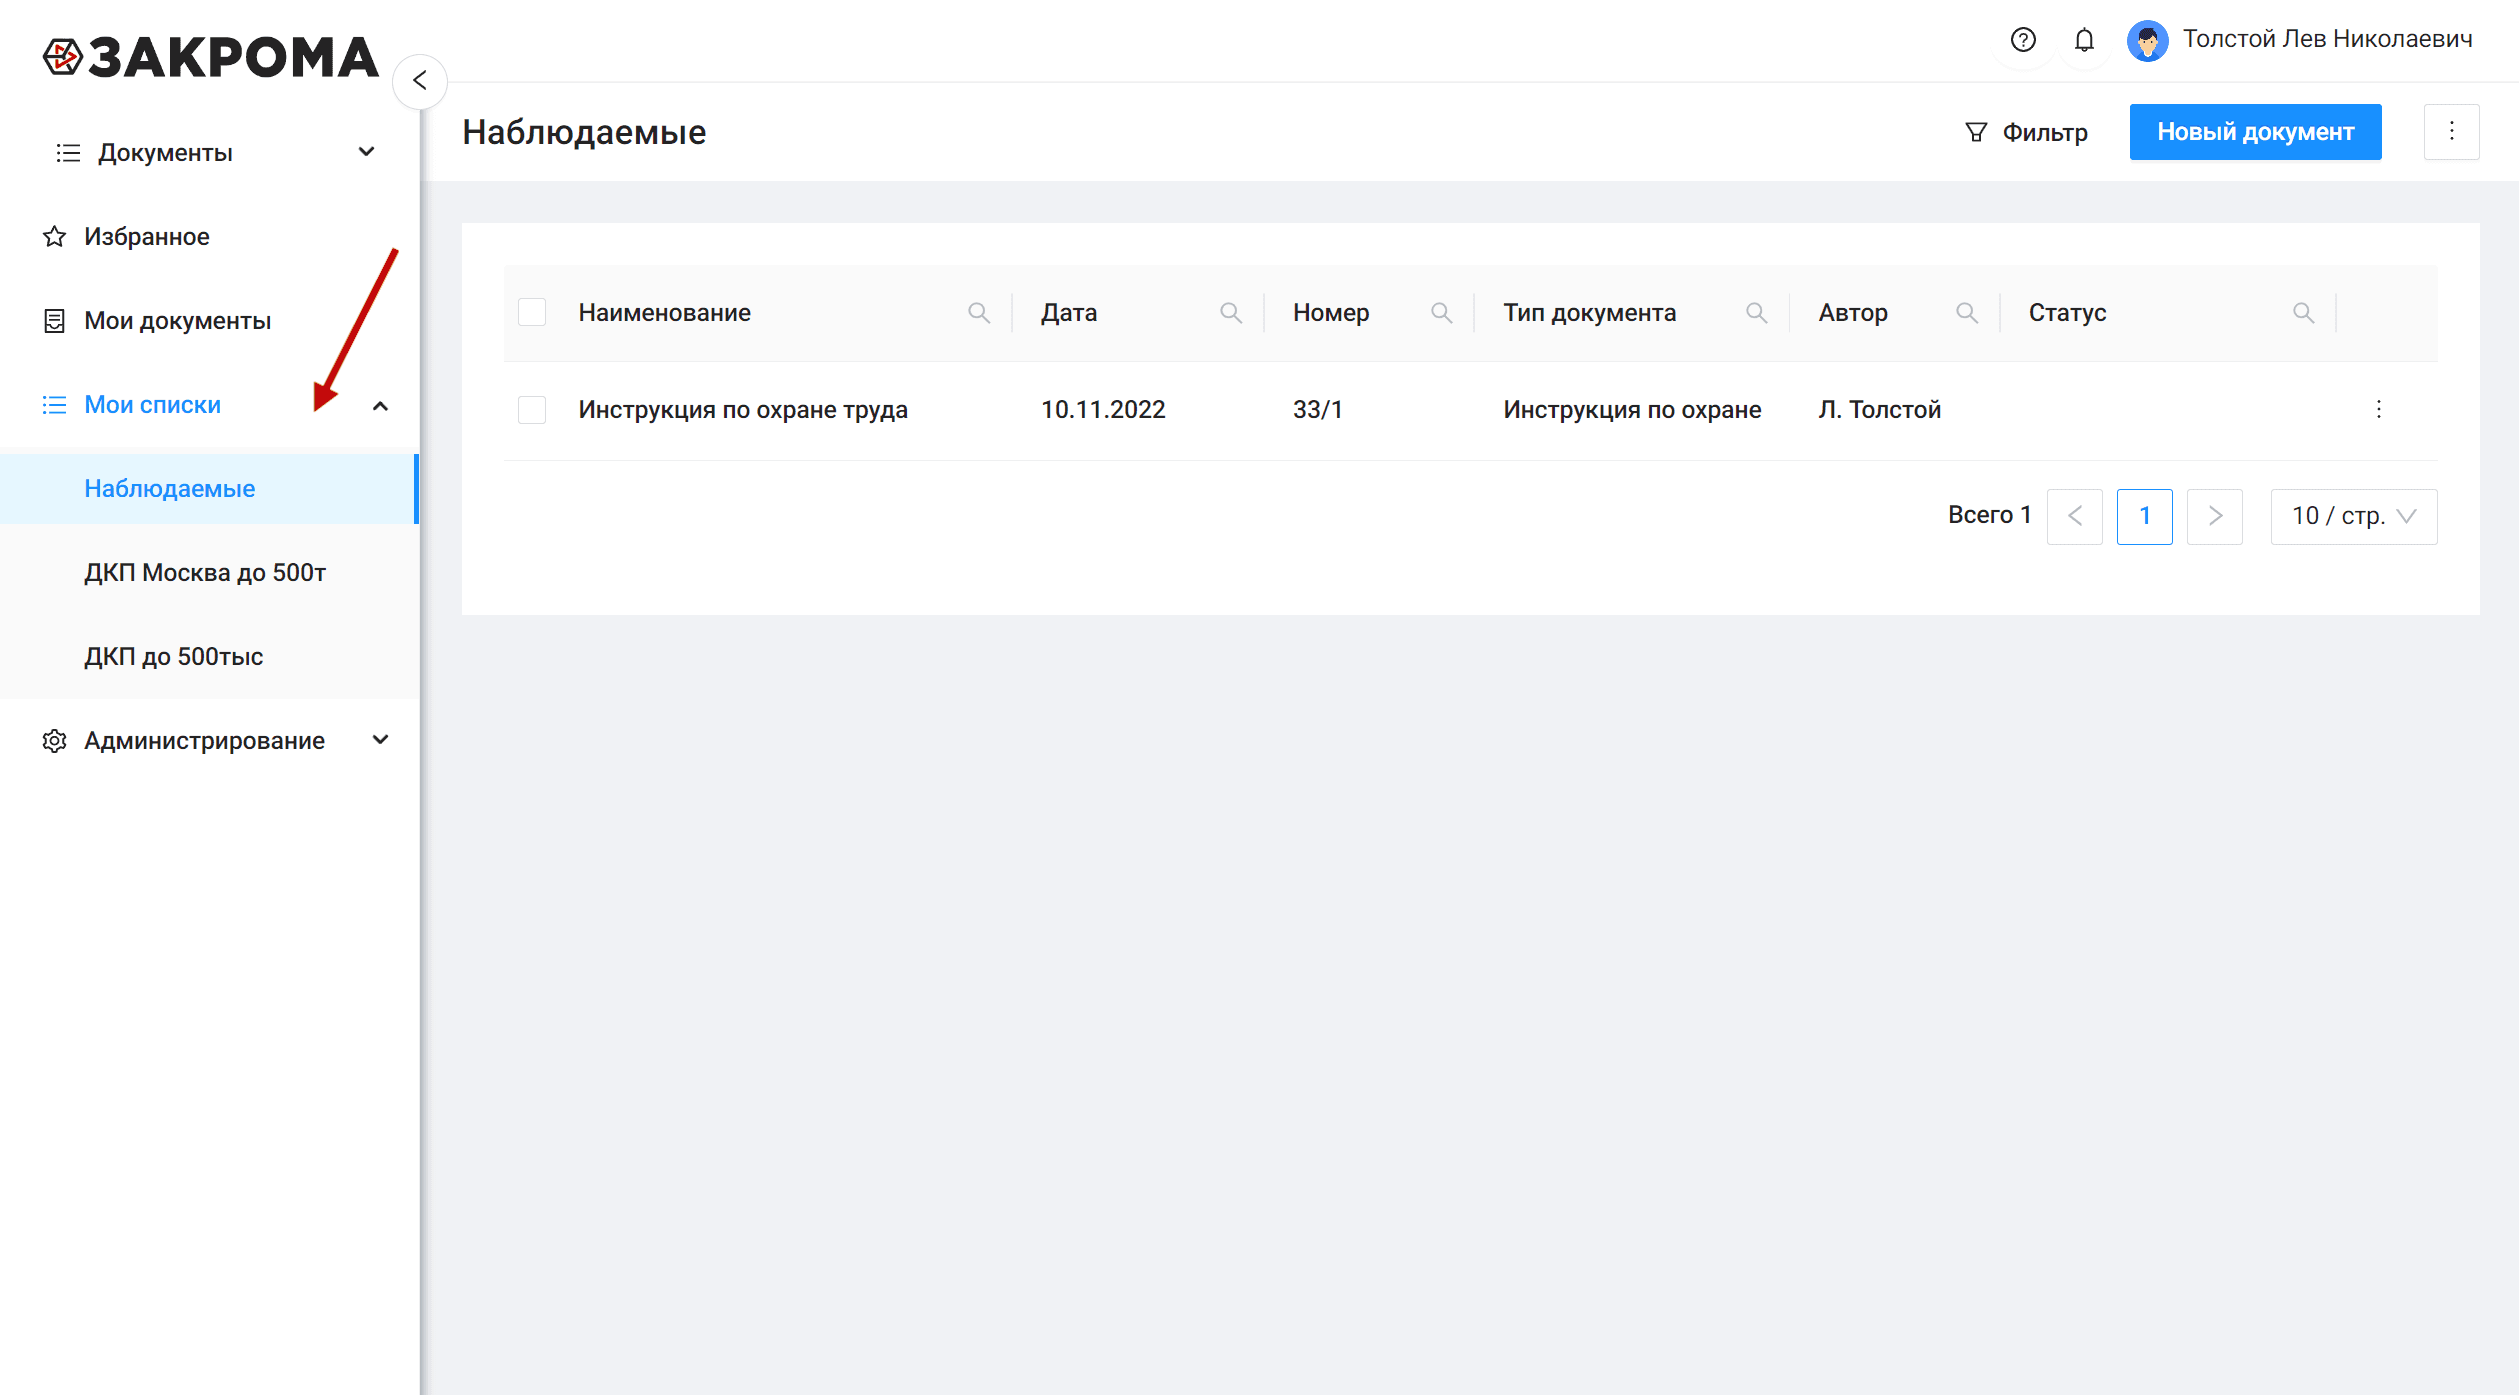Image resolution: width=2519 pixels, height=1395 pixels.
Task: Open ДКП до 500тыс list
Action: [x=210, y=657]
